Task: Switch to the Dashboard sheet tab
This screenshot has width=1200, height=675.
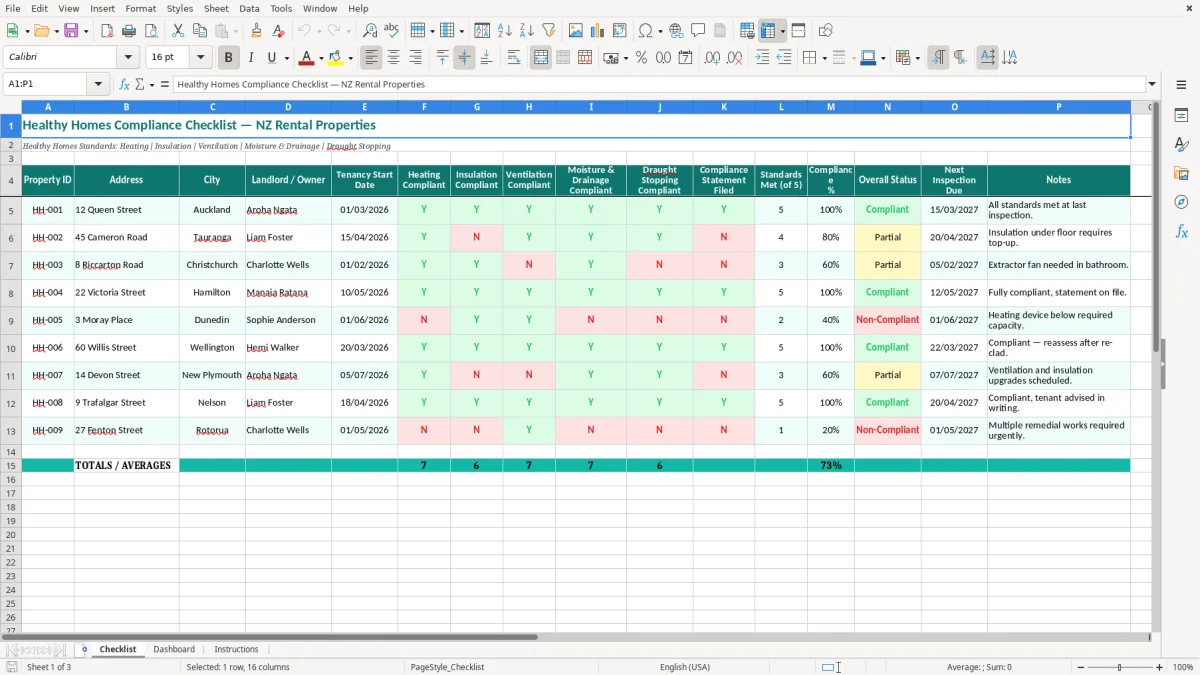Action: coord(174,649)
